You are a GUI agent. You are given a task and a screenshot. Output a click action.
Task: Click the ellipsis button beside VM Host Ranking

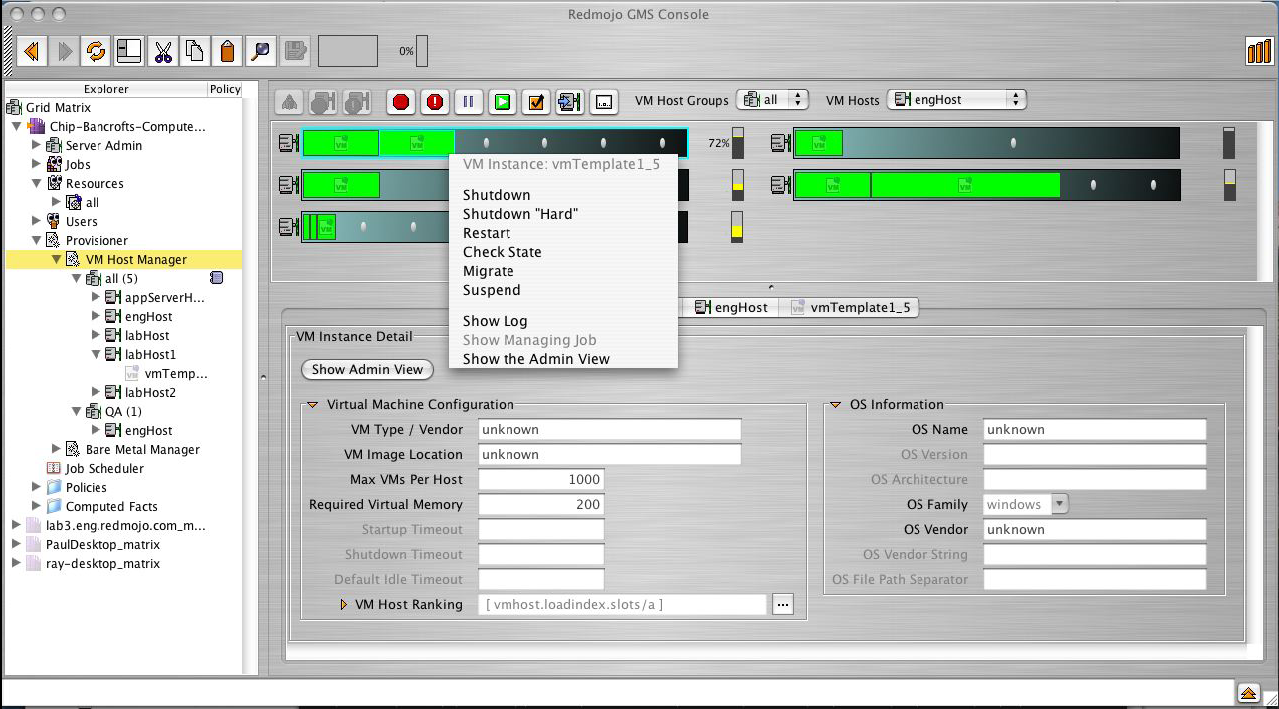782,604
